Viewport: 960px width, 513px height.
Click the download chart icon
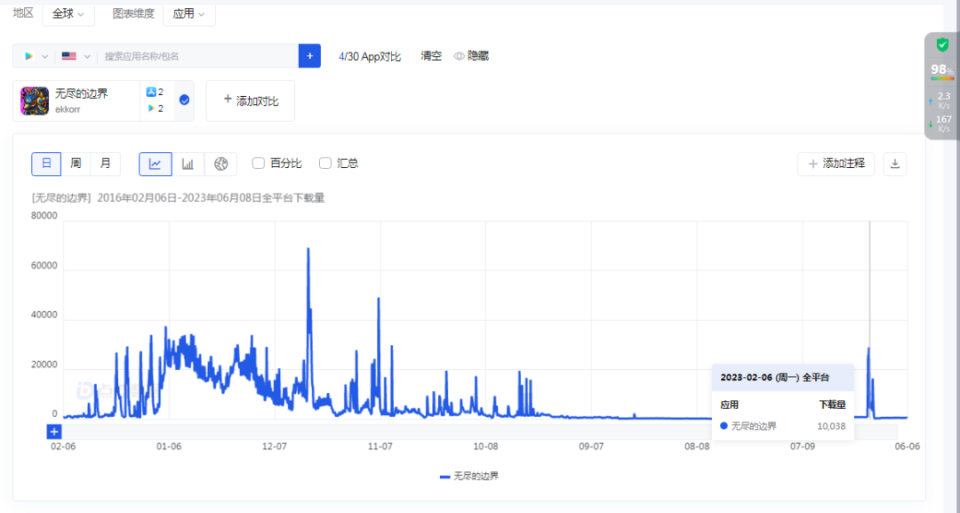click(895, 164)
